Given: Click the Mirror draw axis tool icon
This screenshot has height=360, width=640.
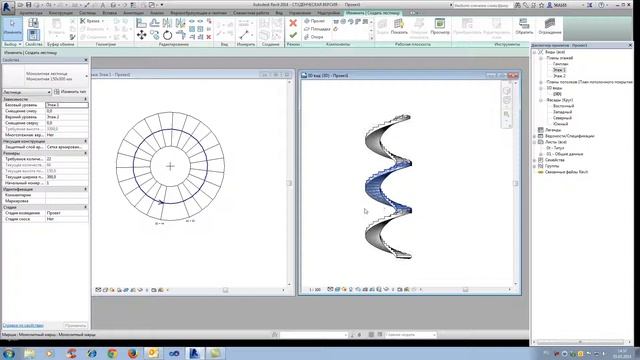Looking at the screenshot, I should pyautogui.click(x=180, y=23).
